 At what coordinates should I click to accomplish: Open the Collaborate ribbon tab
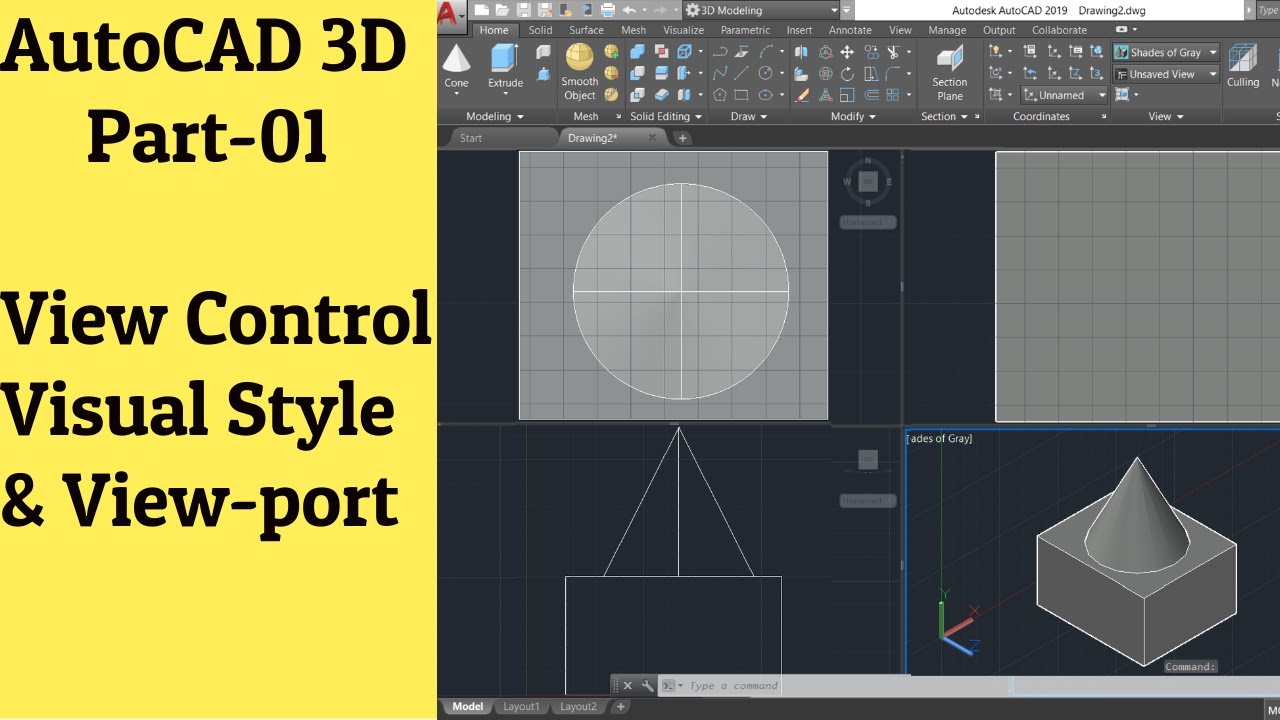[1059, 30]
